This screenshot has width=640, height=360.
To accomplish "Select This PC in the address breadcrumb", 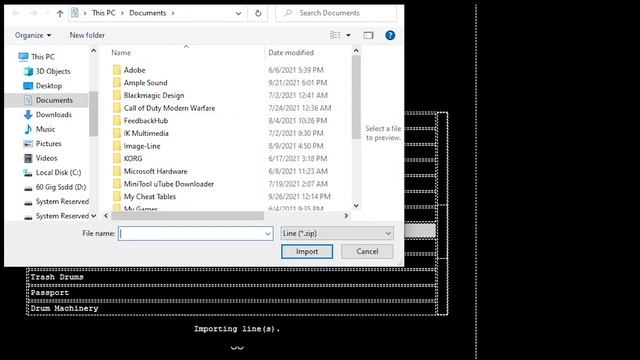I will click(103, 13).
